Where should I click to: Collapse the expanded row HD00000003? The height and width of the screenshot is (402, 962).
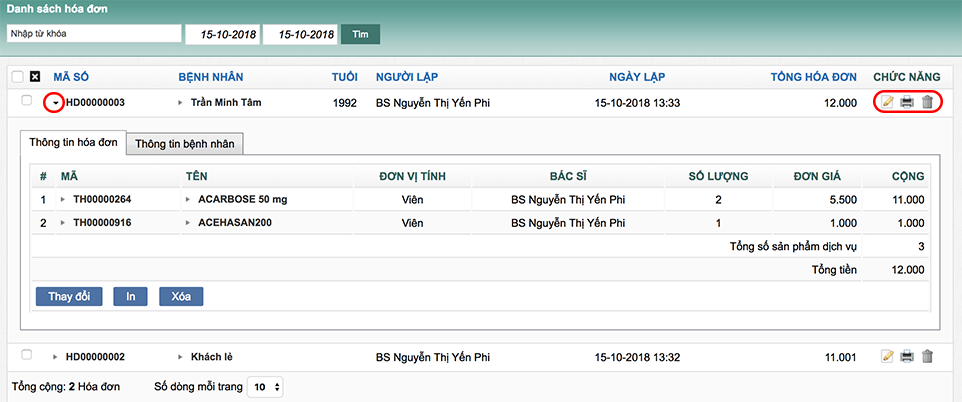(56, 103)
